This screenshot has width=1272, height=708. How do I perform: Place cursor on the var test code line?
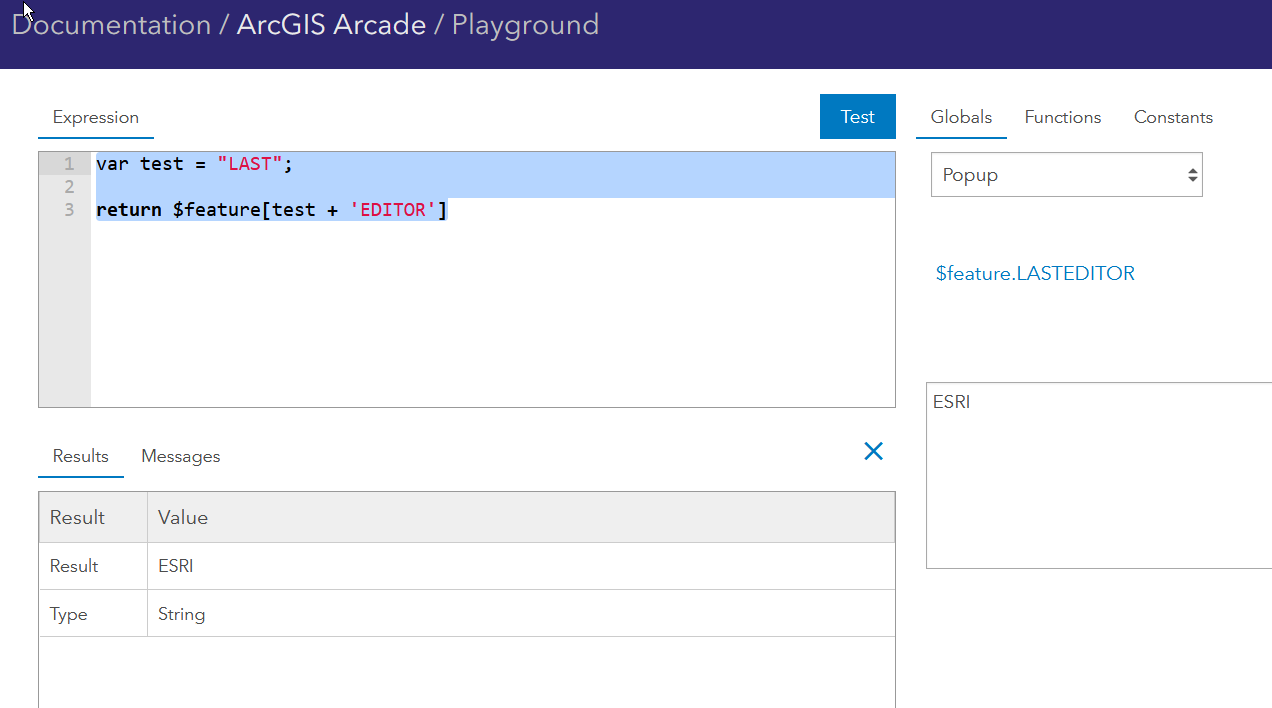[194, 164]
